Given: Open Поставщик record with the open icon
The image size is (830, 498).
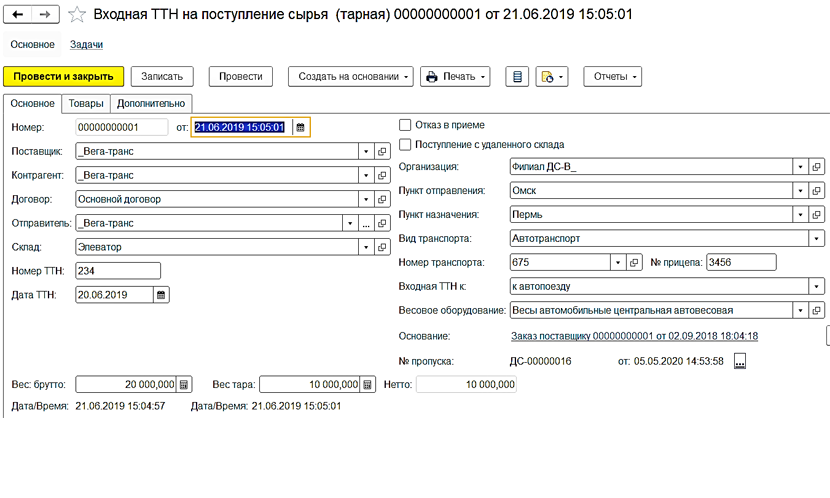Looking at the screenshot, I should coord(382,151).
